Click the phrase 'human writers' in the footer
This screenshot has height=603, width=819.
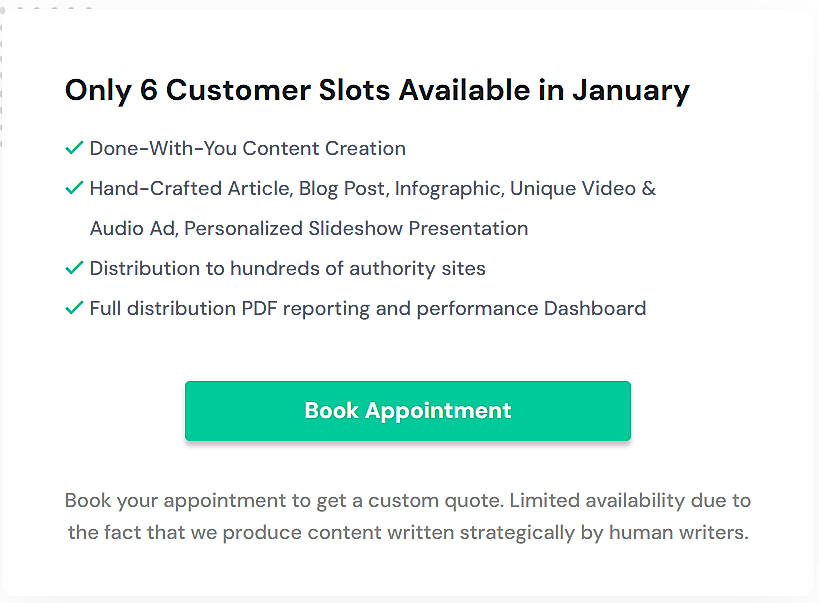point(678,532)
